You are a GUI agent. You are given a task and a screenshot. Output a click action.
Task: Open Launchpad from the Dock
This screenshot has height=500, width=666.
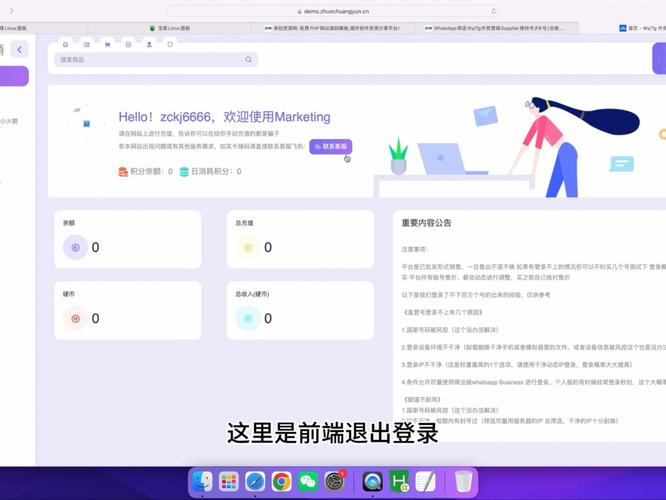pos(229,482)
